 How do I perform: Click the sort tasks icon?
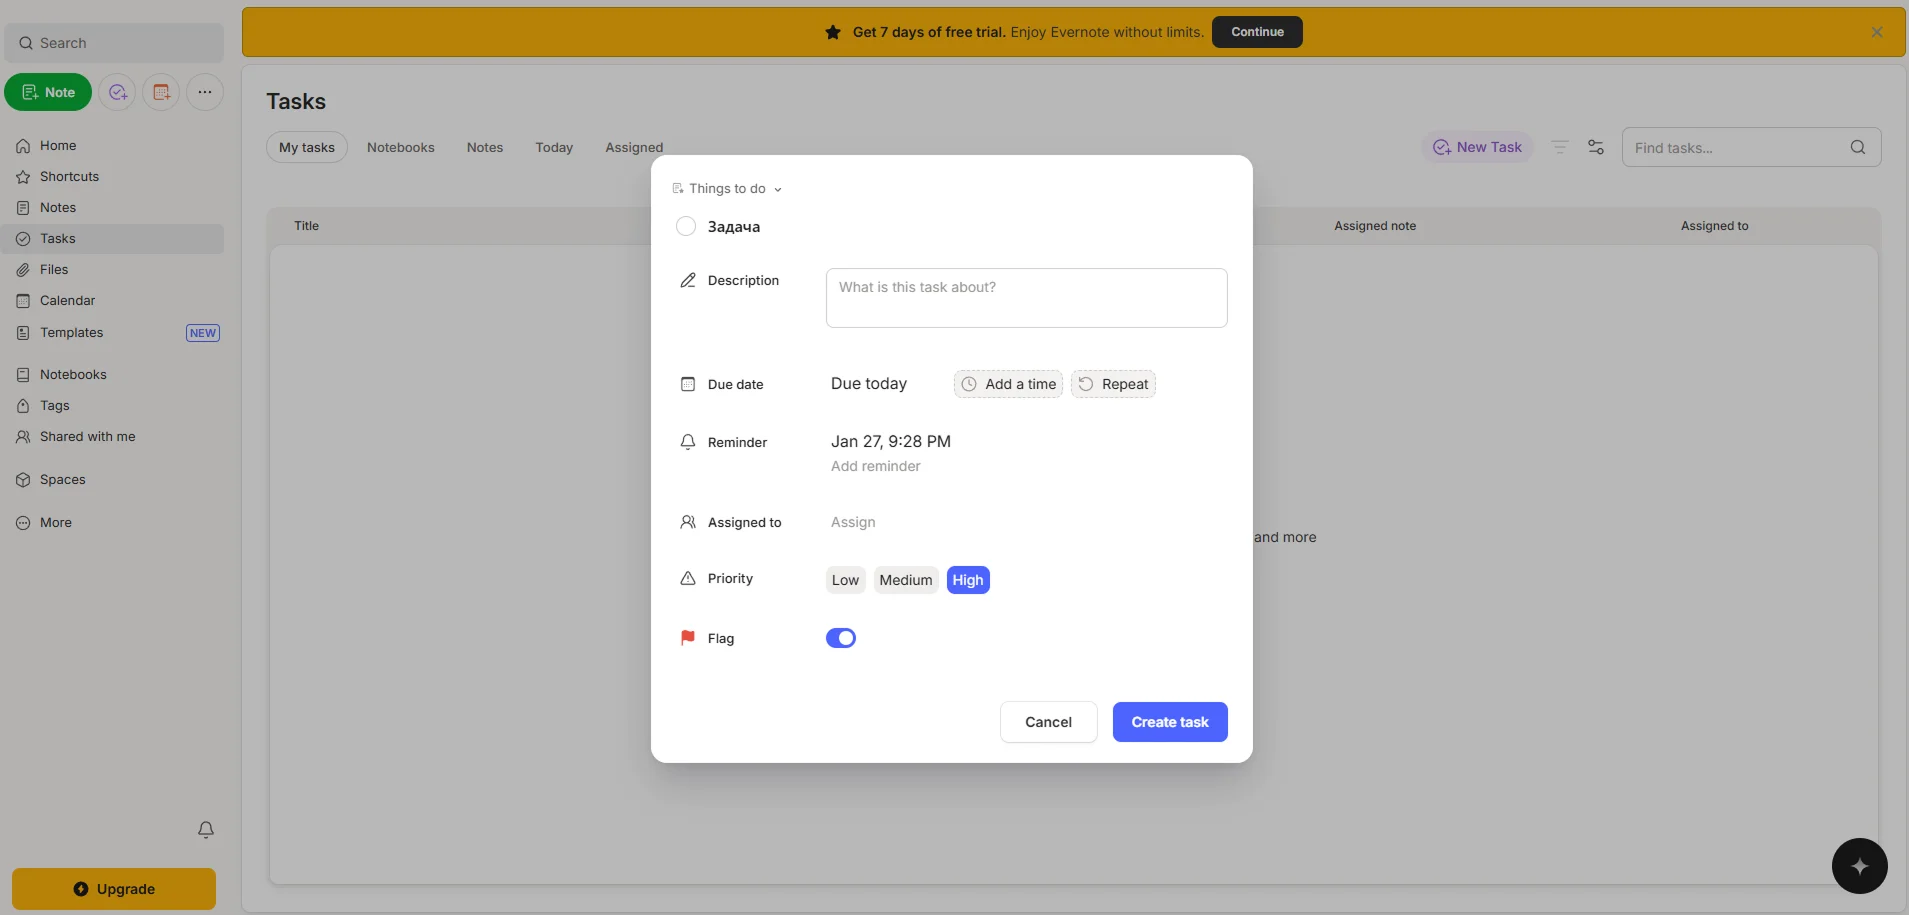(1559, 147)
